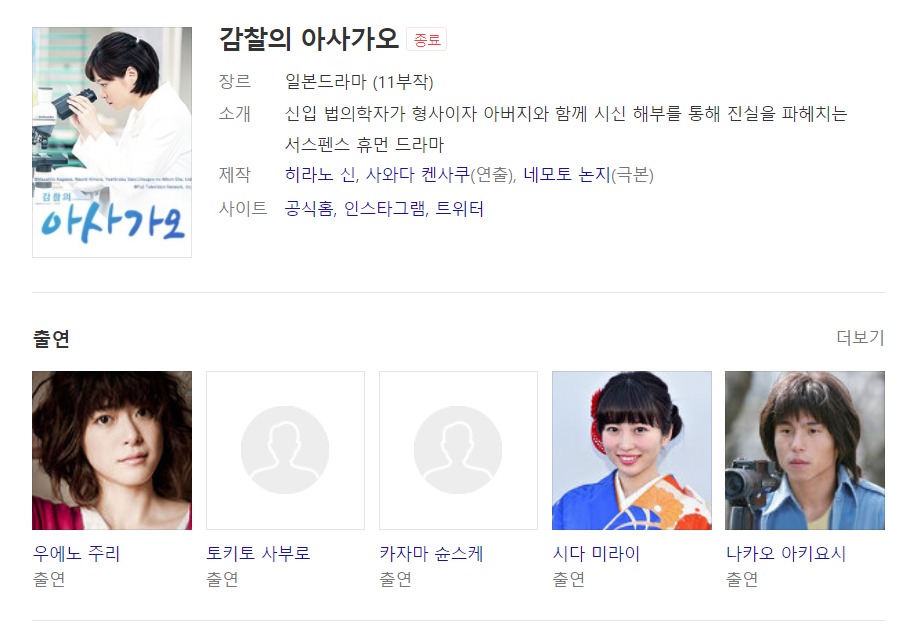Click the 토키토 사부로 name link

pos(258,553)
